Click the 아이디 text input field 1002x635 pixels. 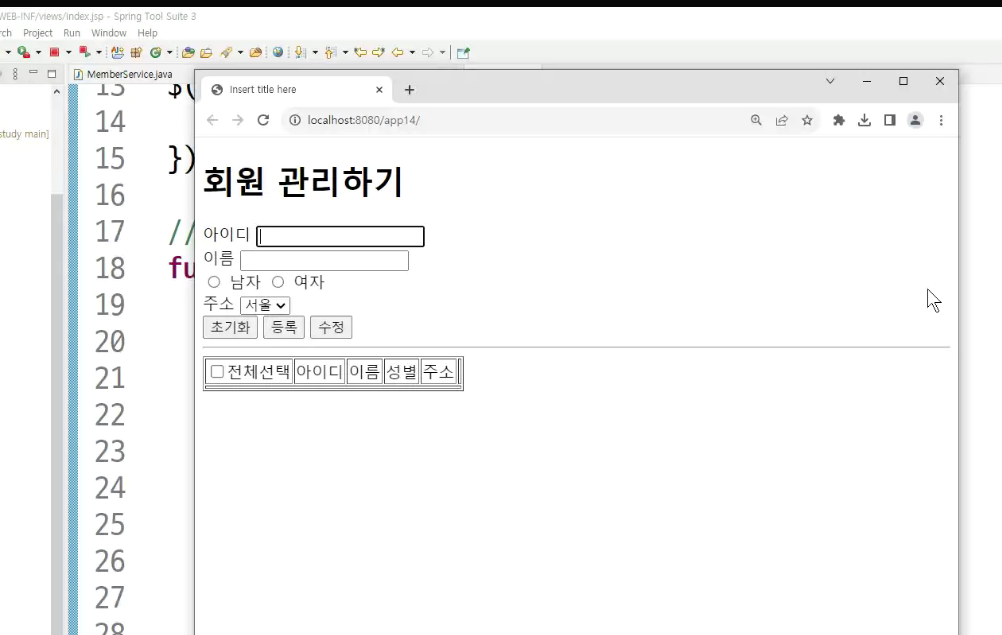[x=340, y=236]
